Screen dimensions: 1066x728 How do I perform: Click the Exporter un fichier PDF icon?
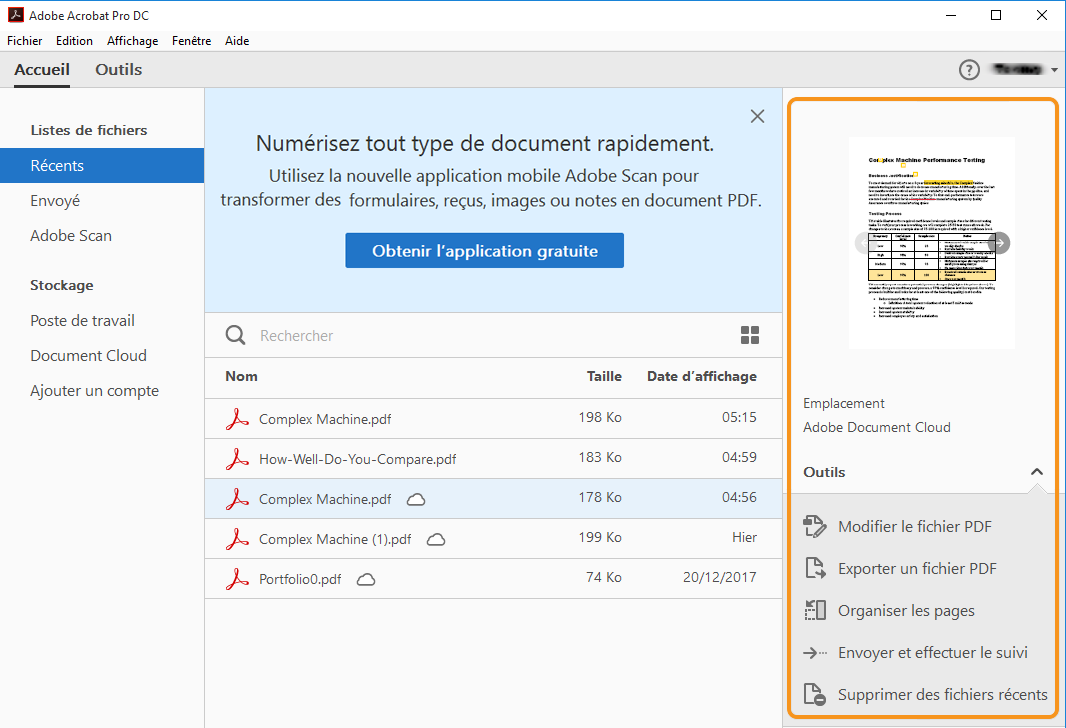815,569
